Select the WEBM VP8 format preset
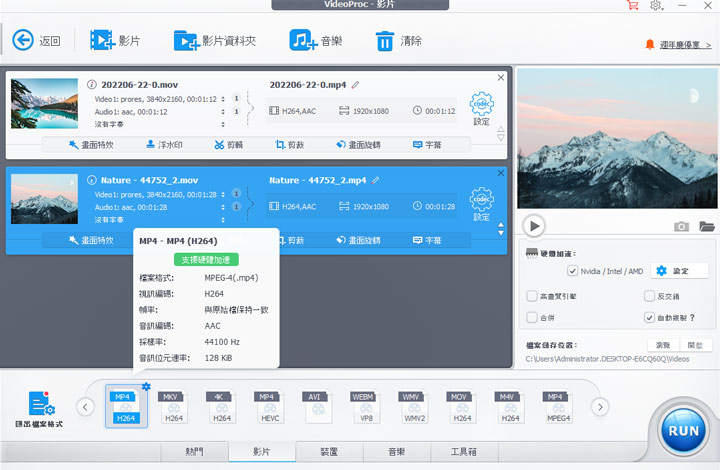The image size is (720, 470). (366, 407)
